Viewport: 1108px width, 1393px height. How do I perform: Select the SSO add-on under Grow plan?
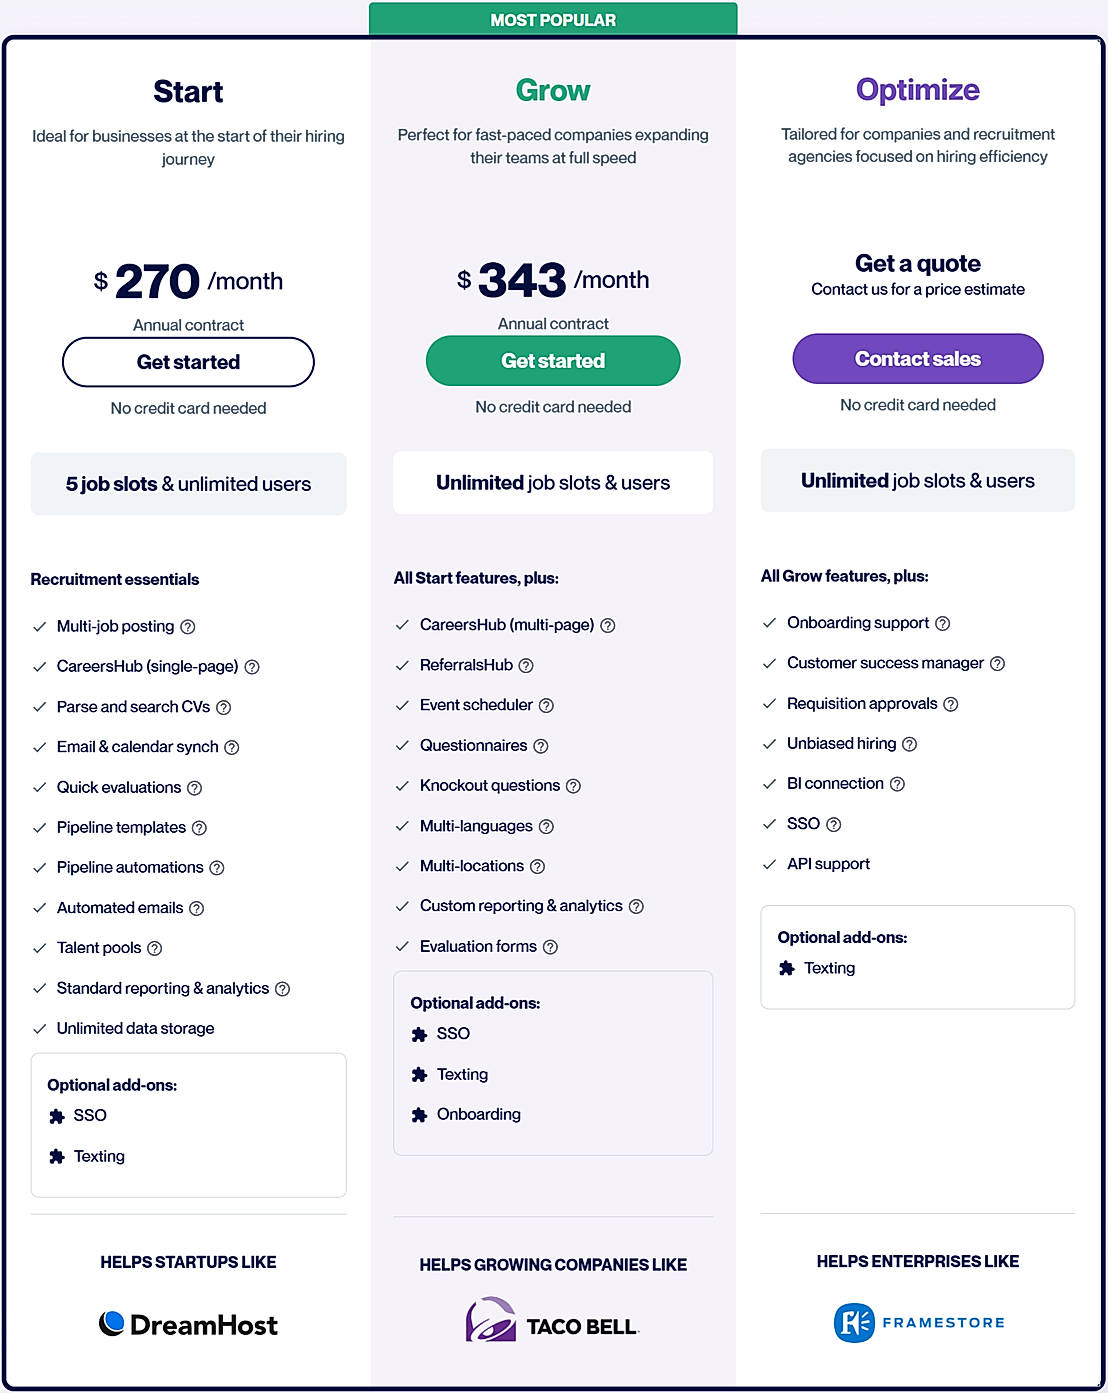(452, 1034)
